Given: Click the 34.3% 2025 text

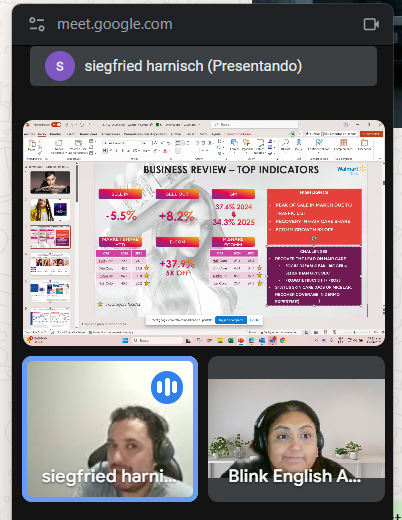Looking at the screenshot, I should [234, 222].
